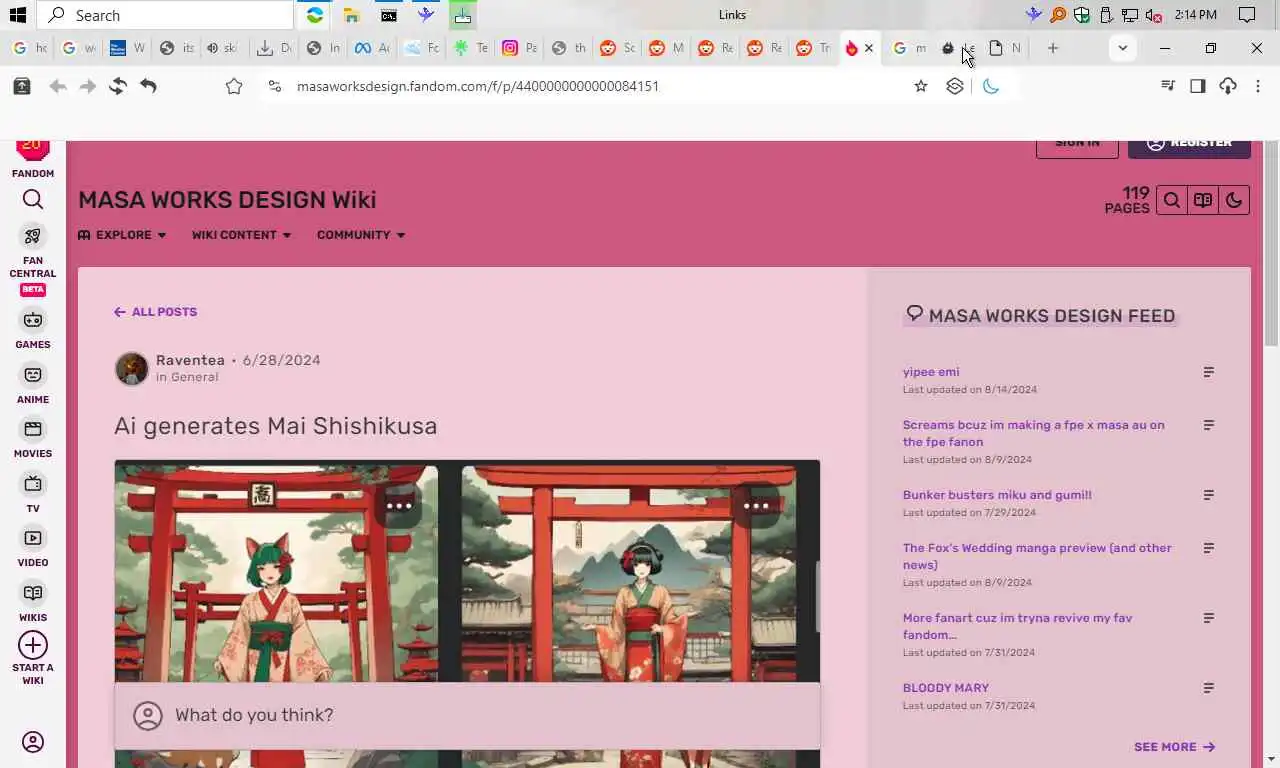
Task: Open the cloud upload icon in browser toolbar
Action: click(x=1228, y=86)
